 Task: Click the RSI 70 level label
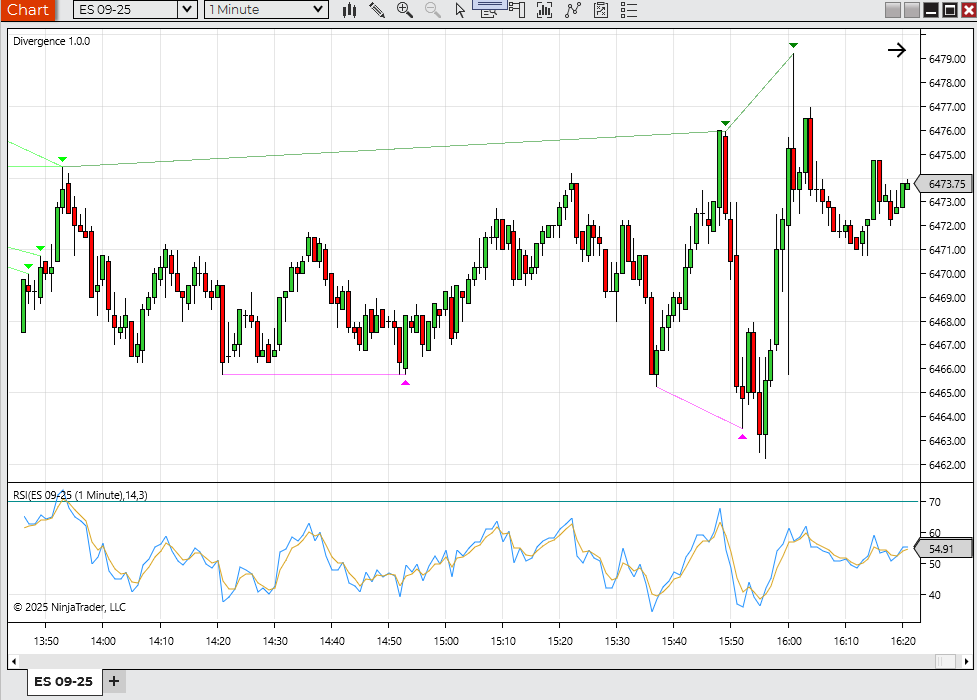click(x=935, y=502)
